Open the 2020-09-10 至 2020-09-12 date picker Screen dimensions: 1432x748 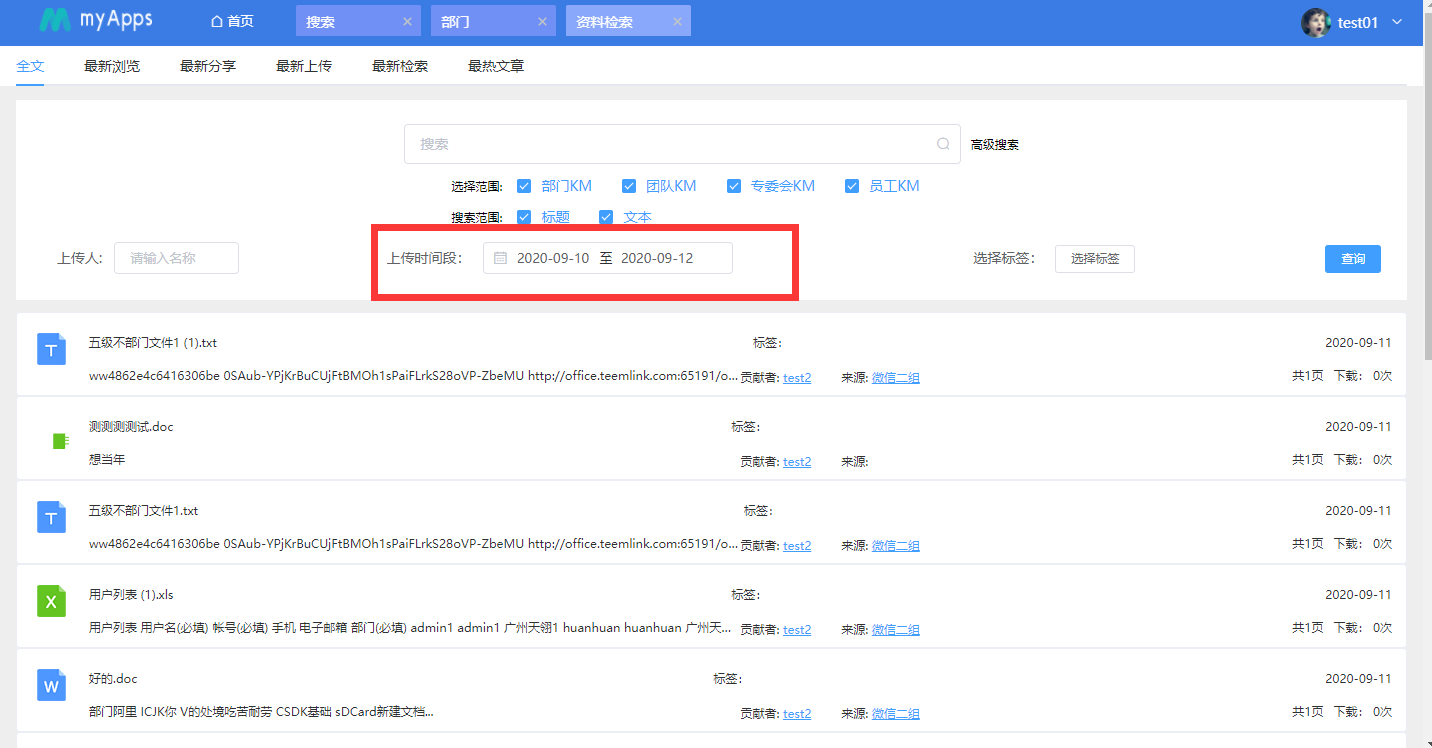click(x=607, y=257)
